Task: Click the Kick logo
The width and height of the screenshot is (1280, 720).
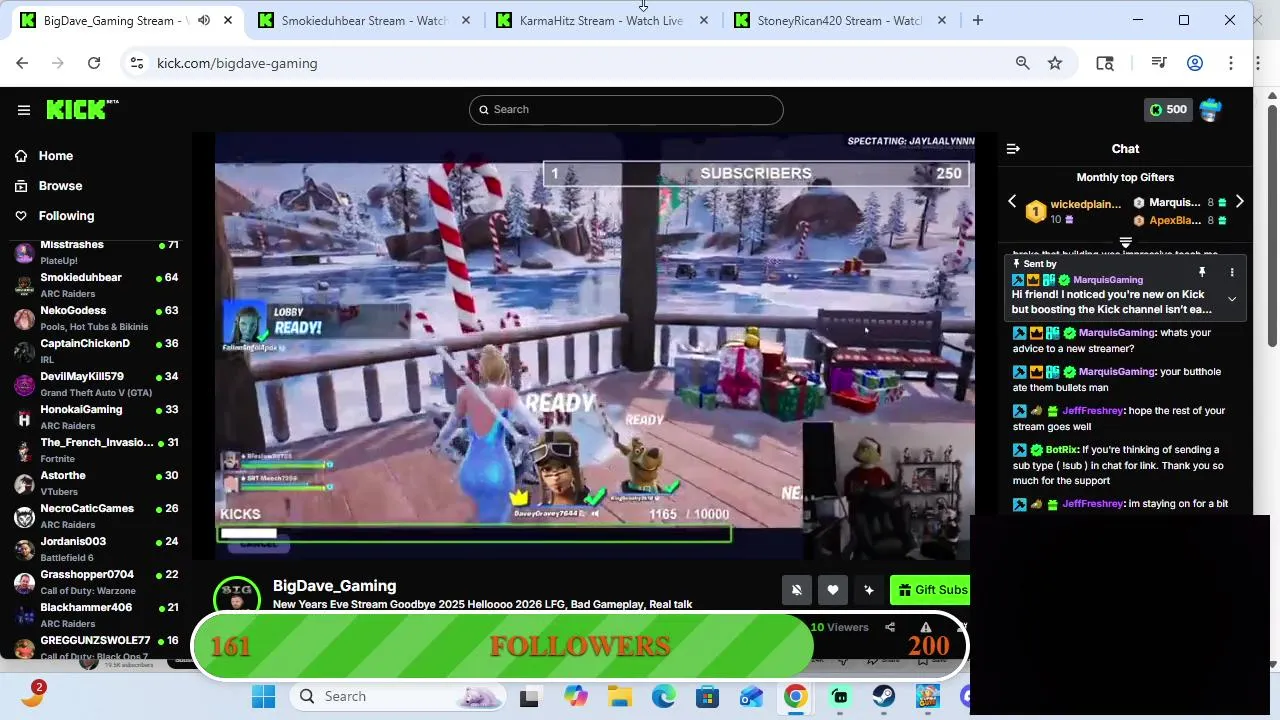Action: tap(82, 109)
